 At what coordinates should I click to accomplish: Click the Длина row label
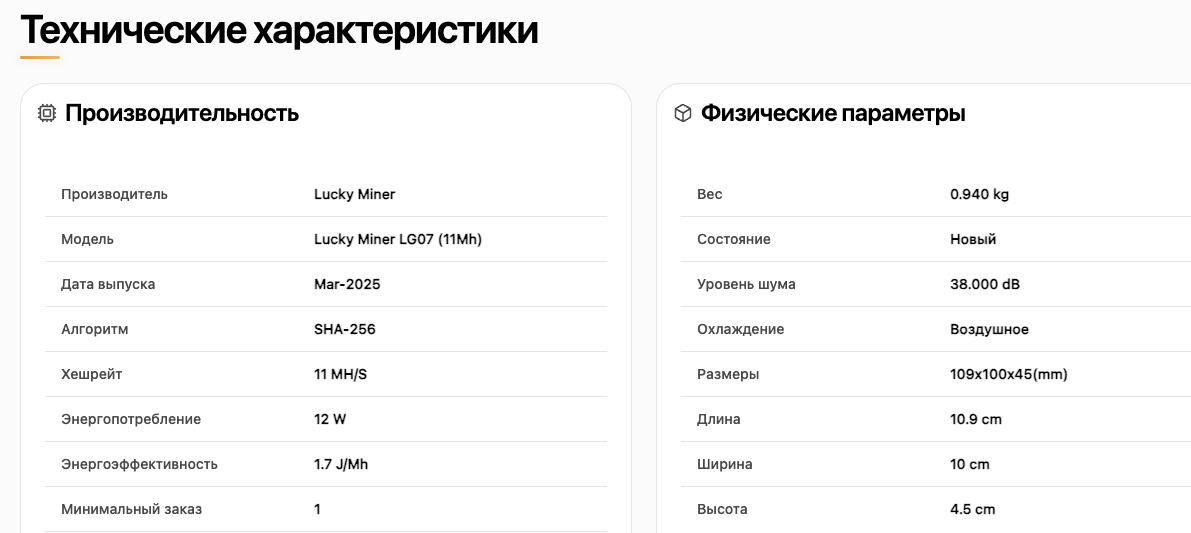click(x=719, y=419)
